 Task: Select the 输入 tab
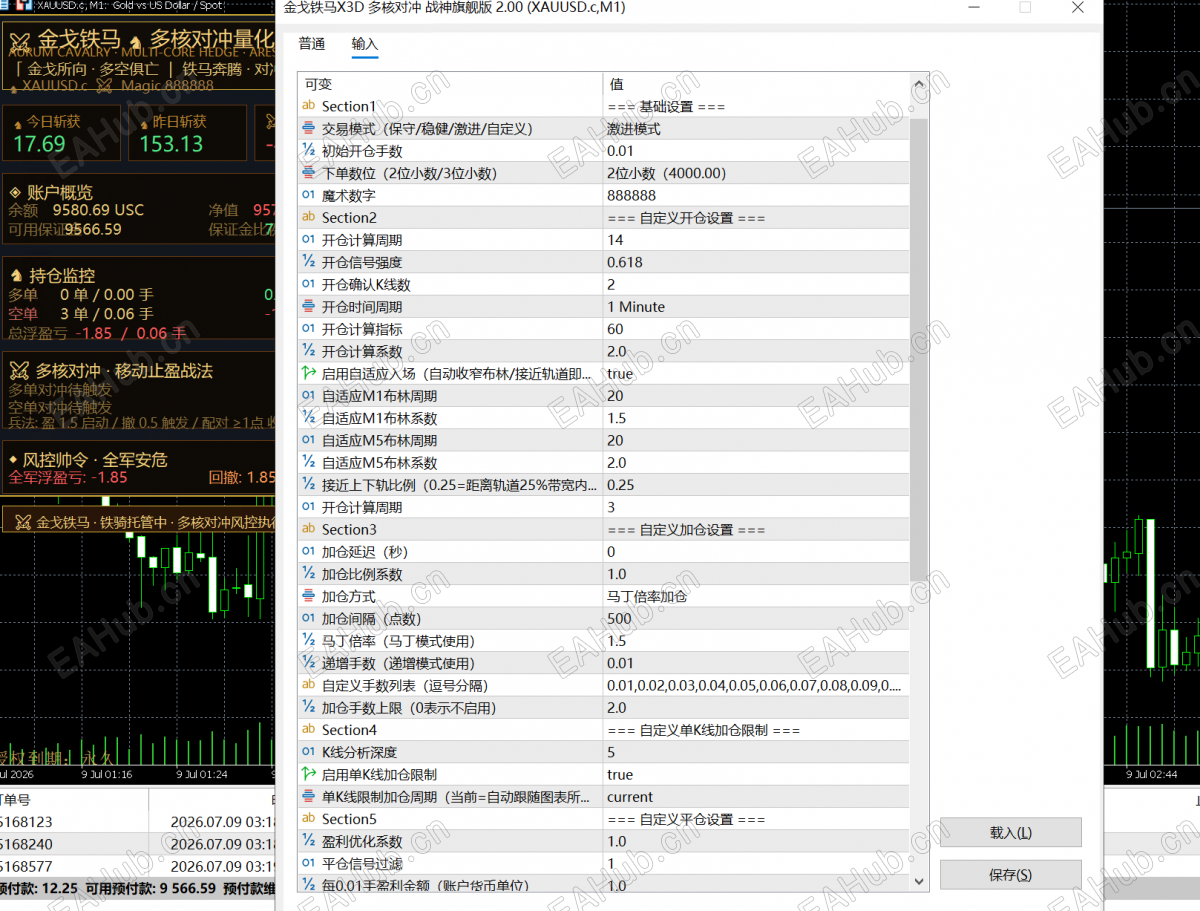pos(365,44)
